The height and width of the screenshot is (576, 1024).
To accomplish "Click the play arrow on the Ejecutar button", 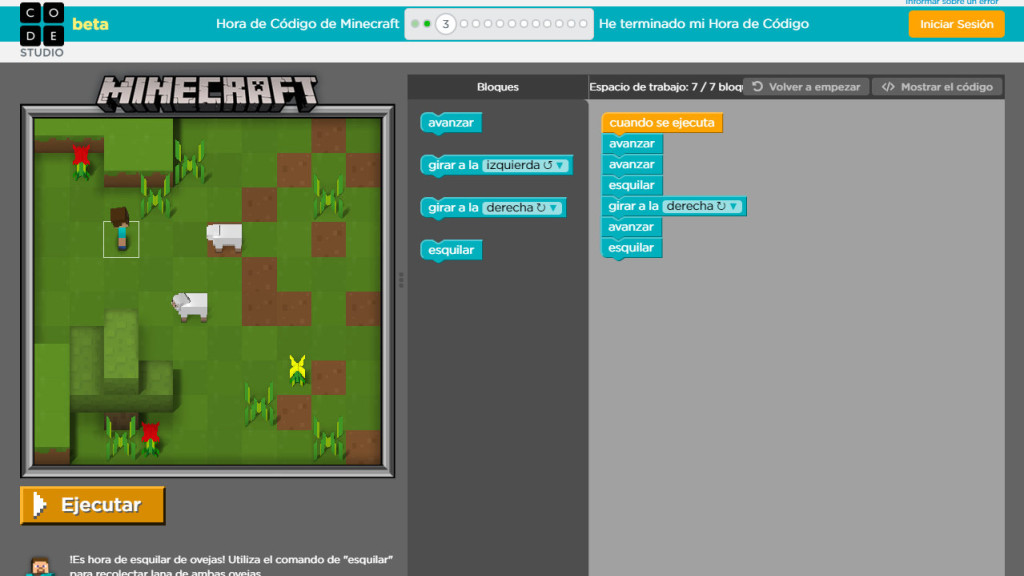I will (x=39, y=505).
